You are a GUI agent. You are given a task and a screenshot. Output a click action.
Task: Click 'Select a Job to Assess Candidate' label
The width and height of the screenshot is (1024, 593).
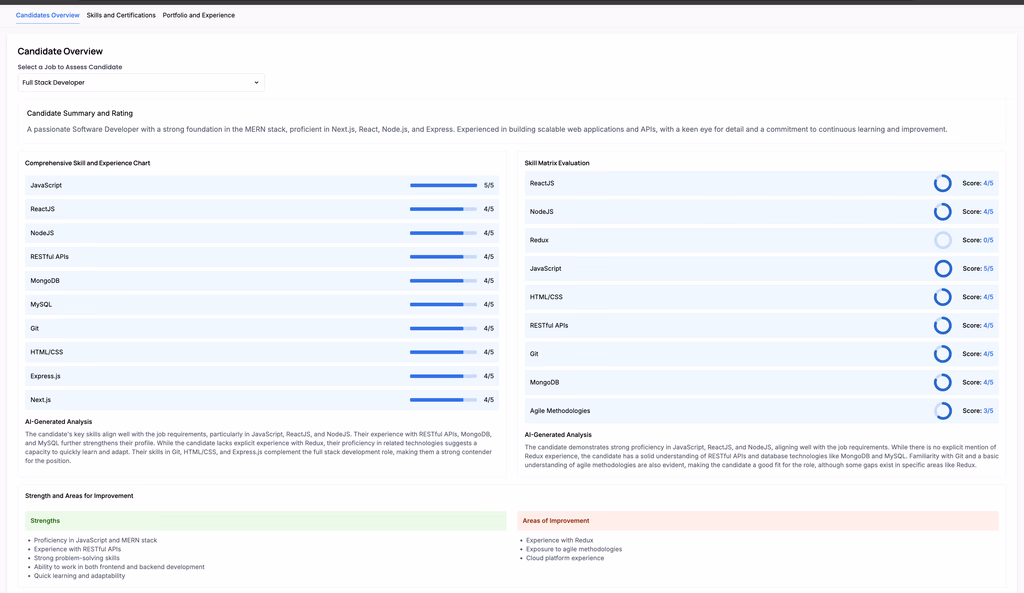point(70,67)
